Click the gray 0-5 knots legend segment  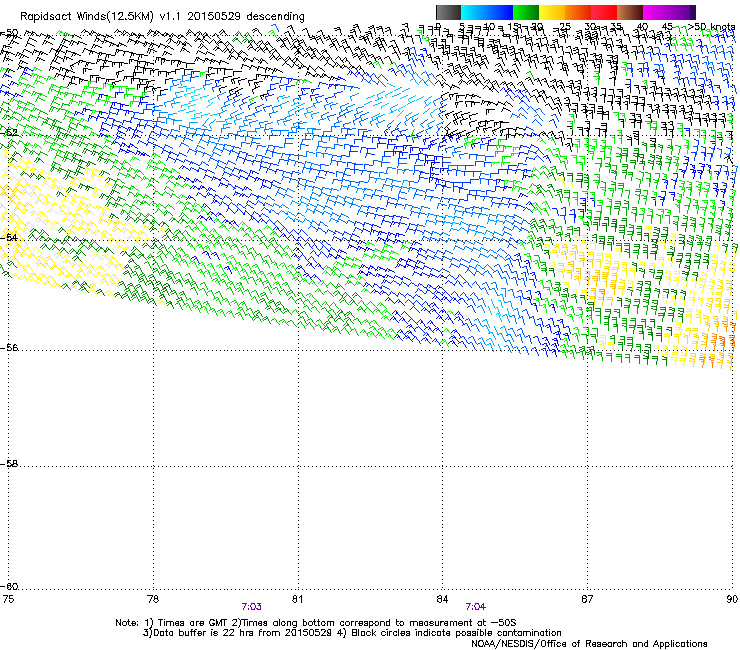(x=448, y=12)
